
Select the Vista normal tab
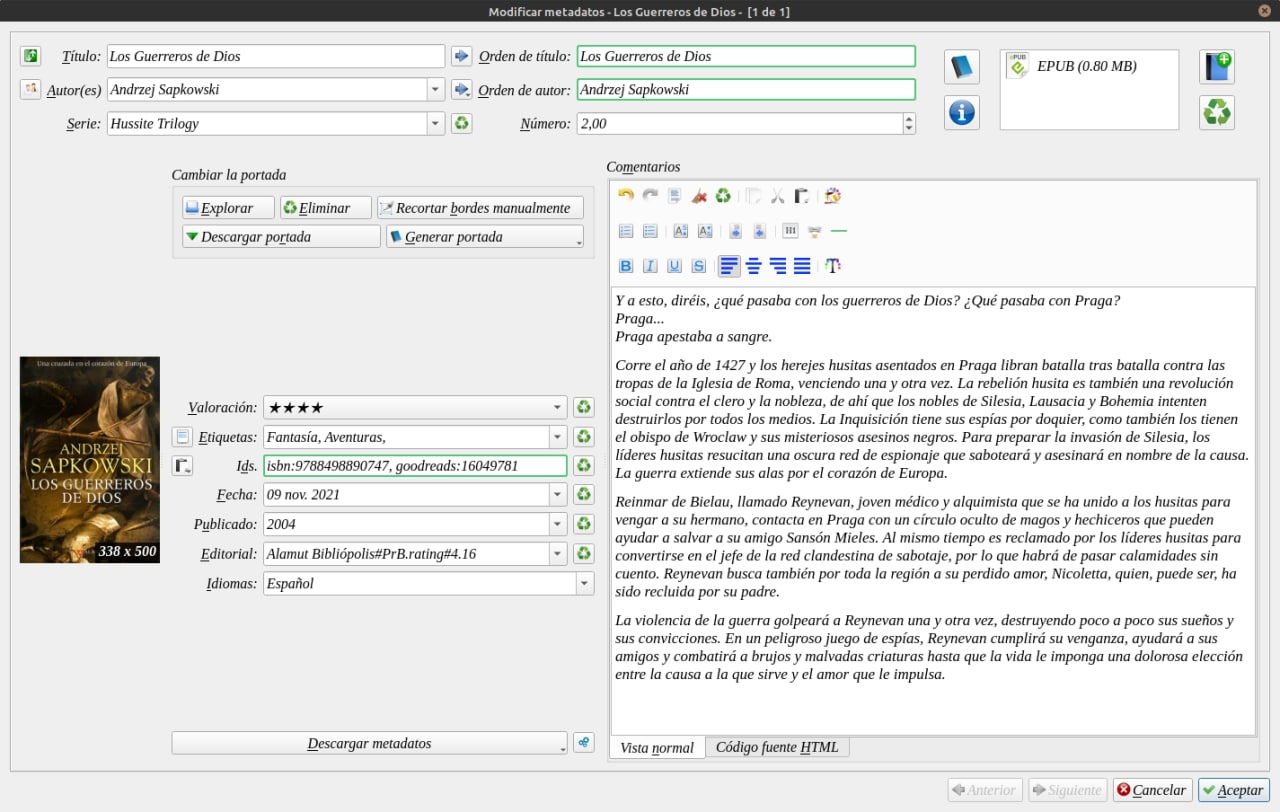[656, 748]
